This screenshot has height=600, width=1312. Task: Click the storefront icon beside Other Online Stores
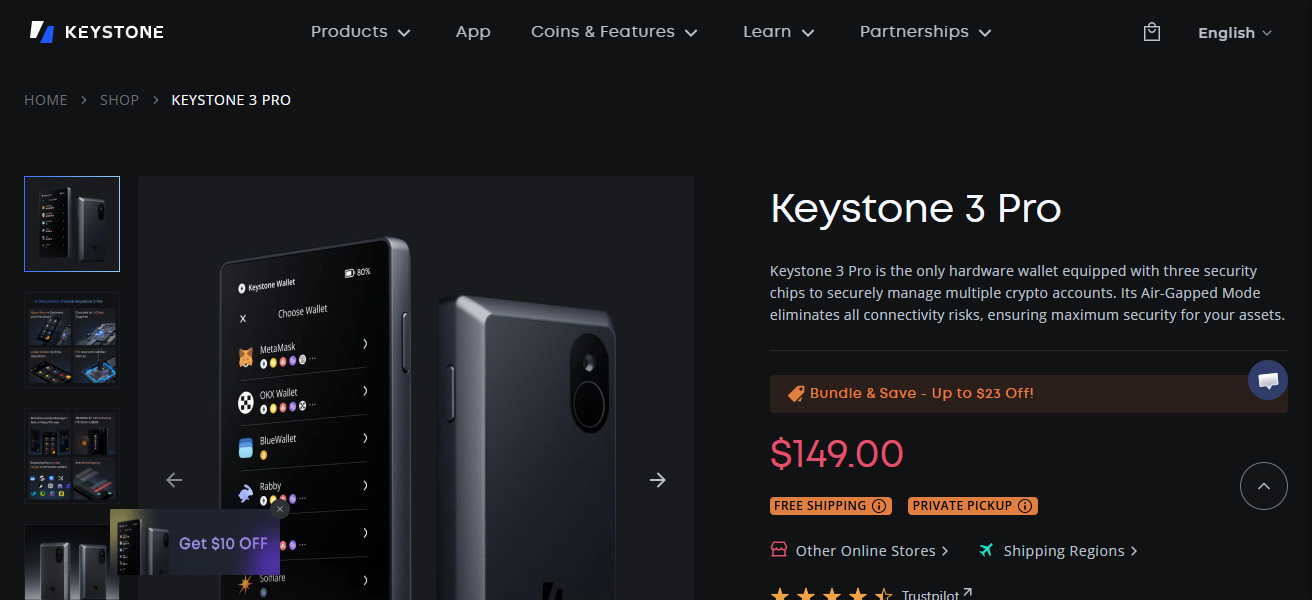779,550
